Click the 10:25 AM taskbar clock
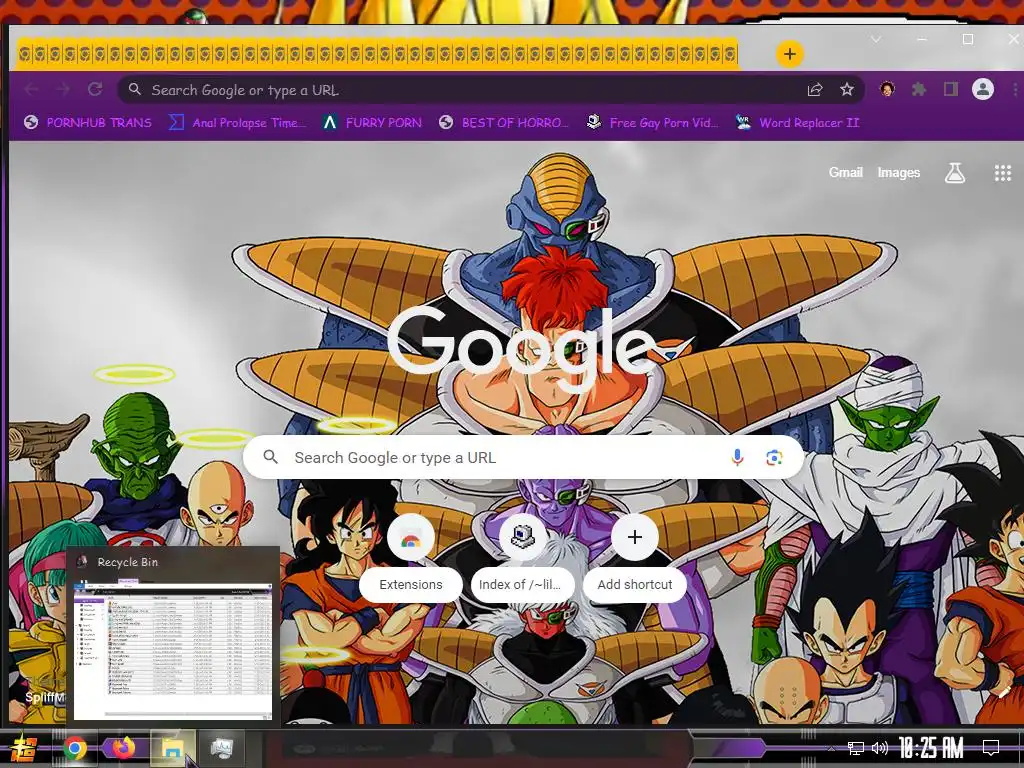The image size is (1024, 768). [x=931, y=748]
